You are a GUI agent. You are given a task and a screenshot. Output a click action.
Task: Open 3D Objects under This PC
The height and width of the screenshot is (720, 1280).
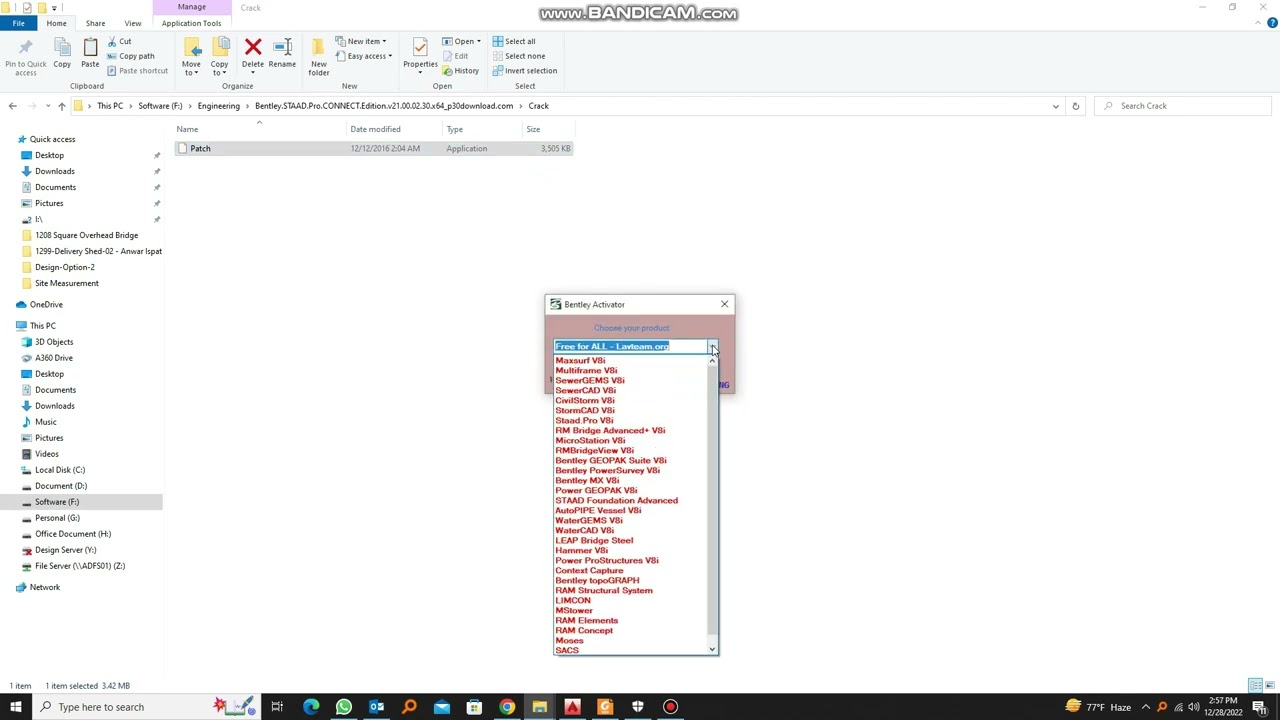pyautogui.click(x=54, y=342)
